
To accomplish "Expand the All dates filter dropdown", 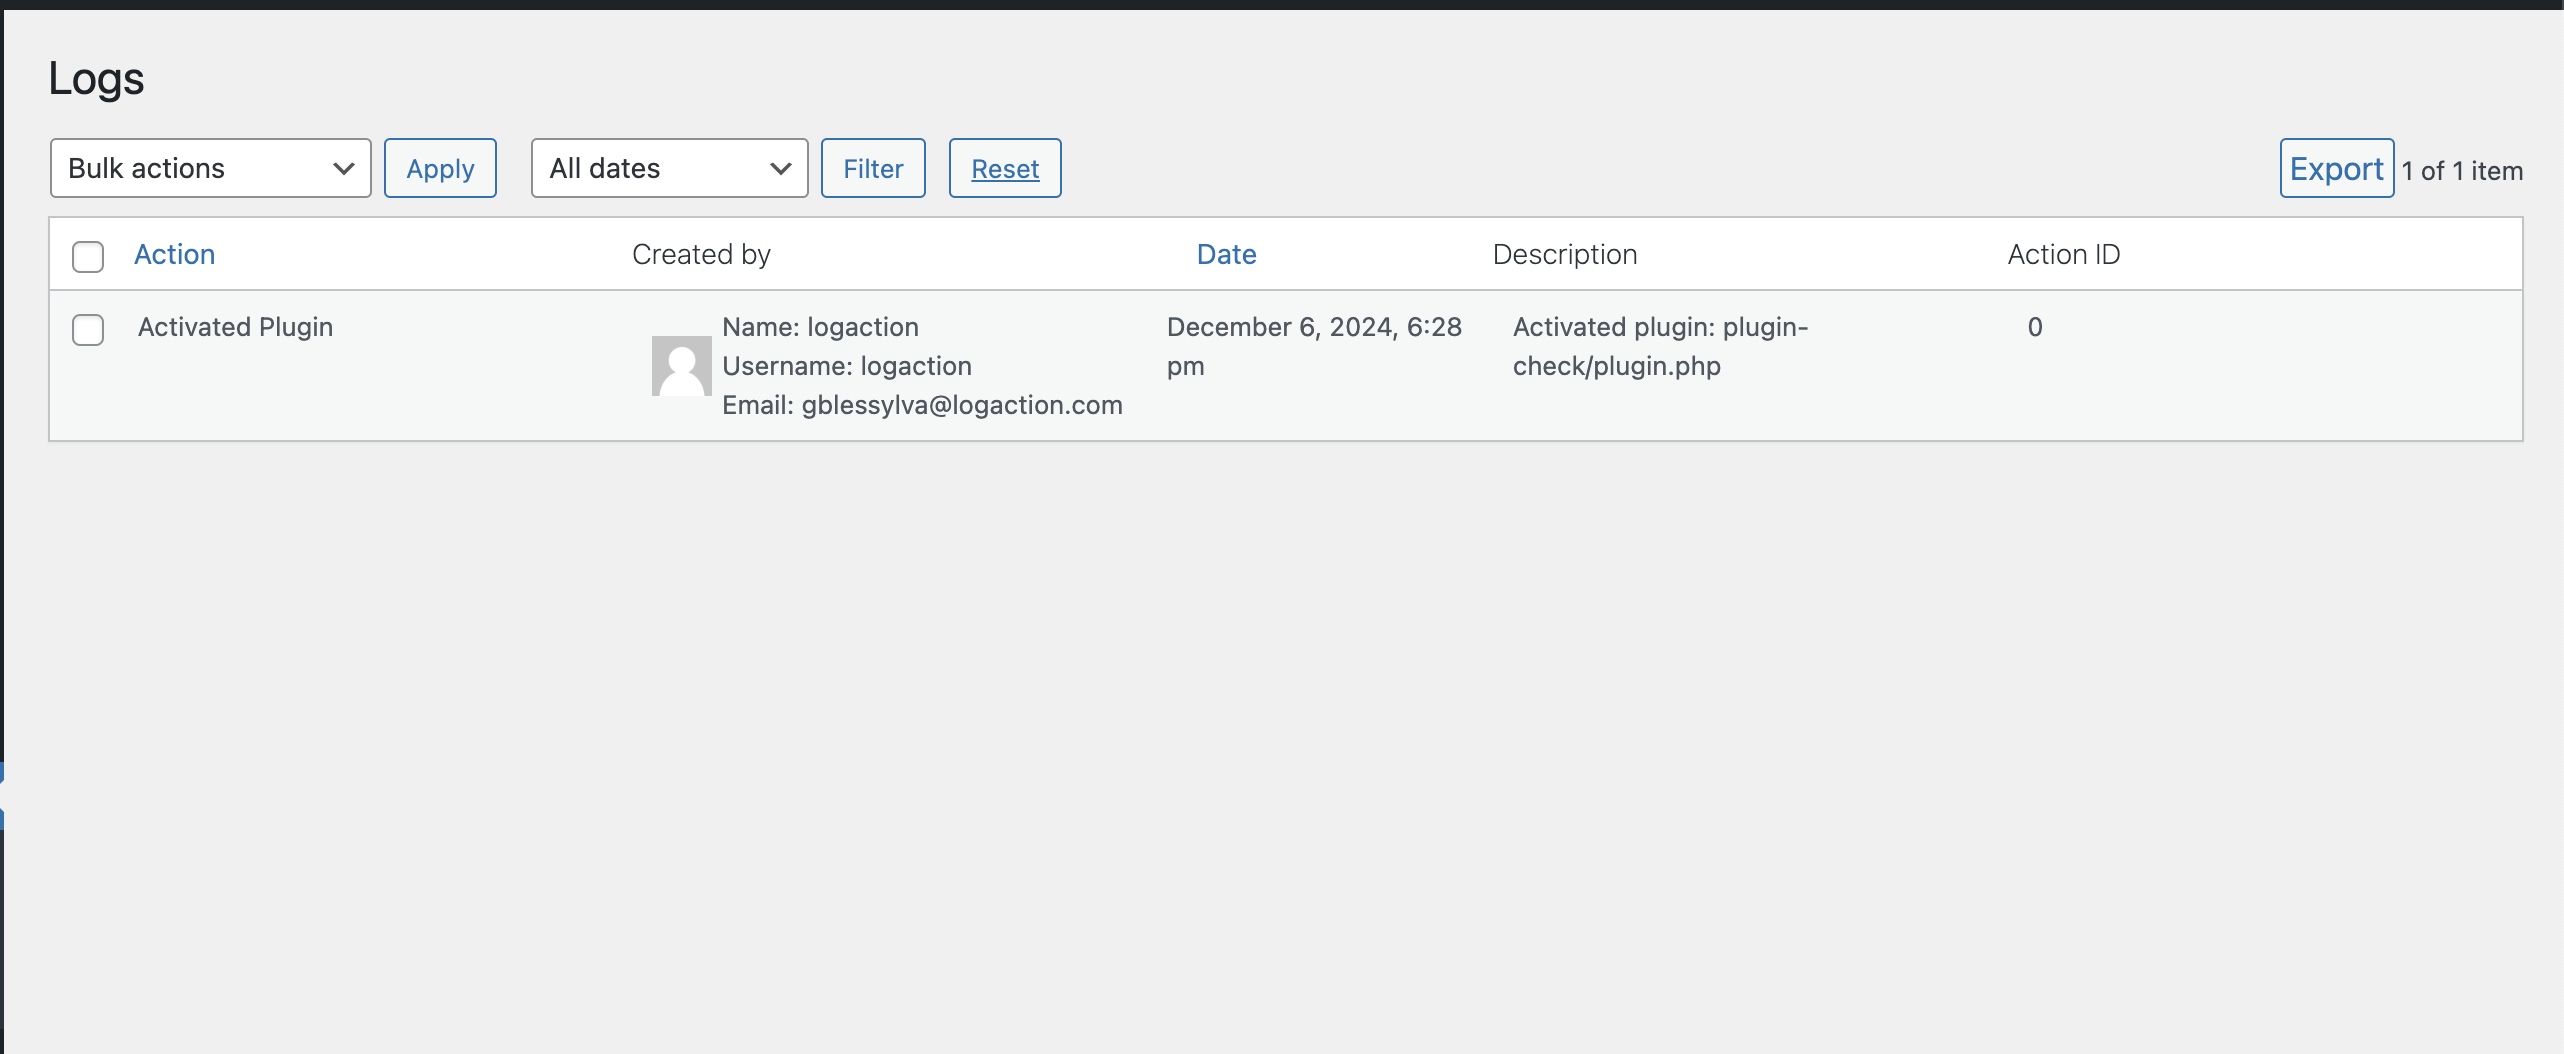I will [669, 168].
